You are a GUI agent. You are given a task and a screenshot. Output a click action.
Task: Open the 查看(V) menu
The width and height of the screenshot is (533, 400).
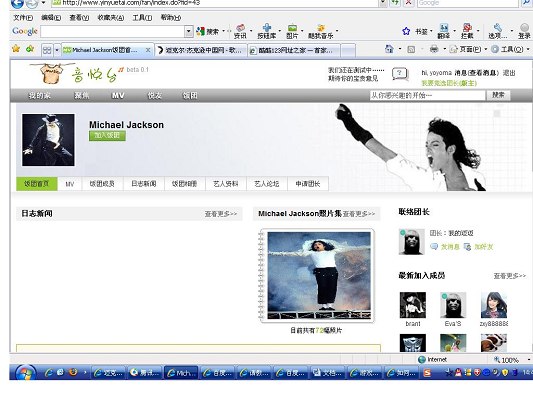(x=80, y=18)
